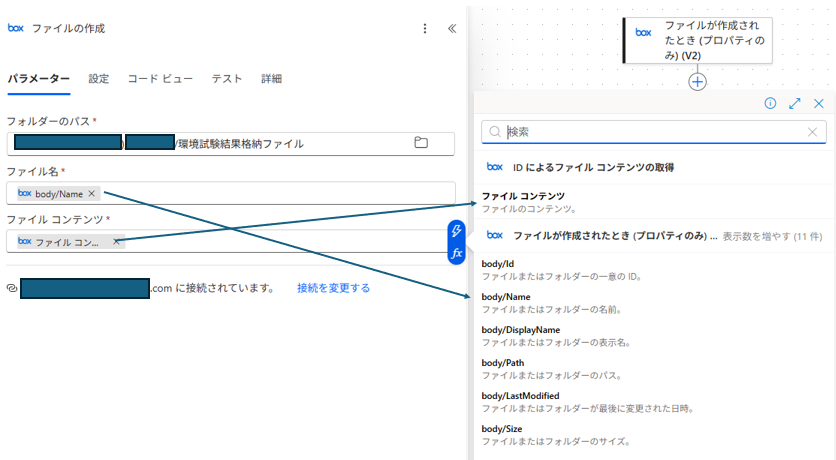The image size is (836, 460).
Task: Click 表示数を増やす (11 件) link
Action: (x=773, y=236)
